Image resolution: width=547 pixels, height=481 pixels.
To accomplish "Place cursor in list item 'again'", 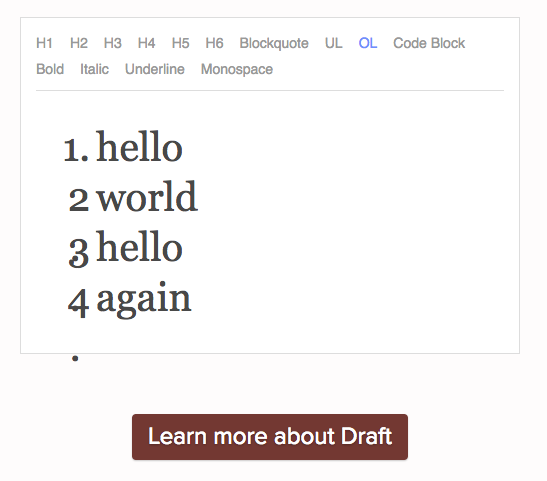I will click(x=144, y=299).
